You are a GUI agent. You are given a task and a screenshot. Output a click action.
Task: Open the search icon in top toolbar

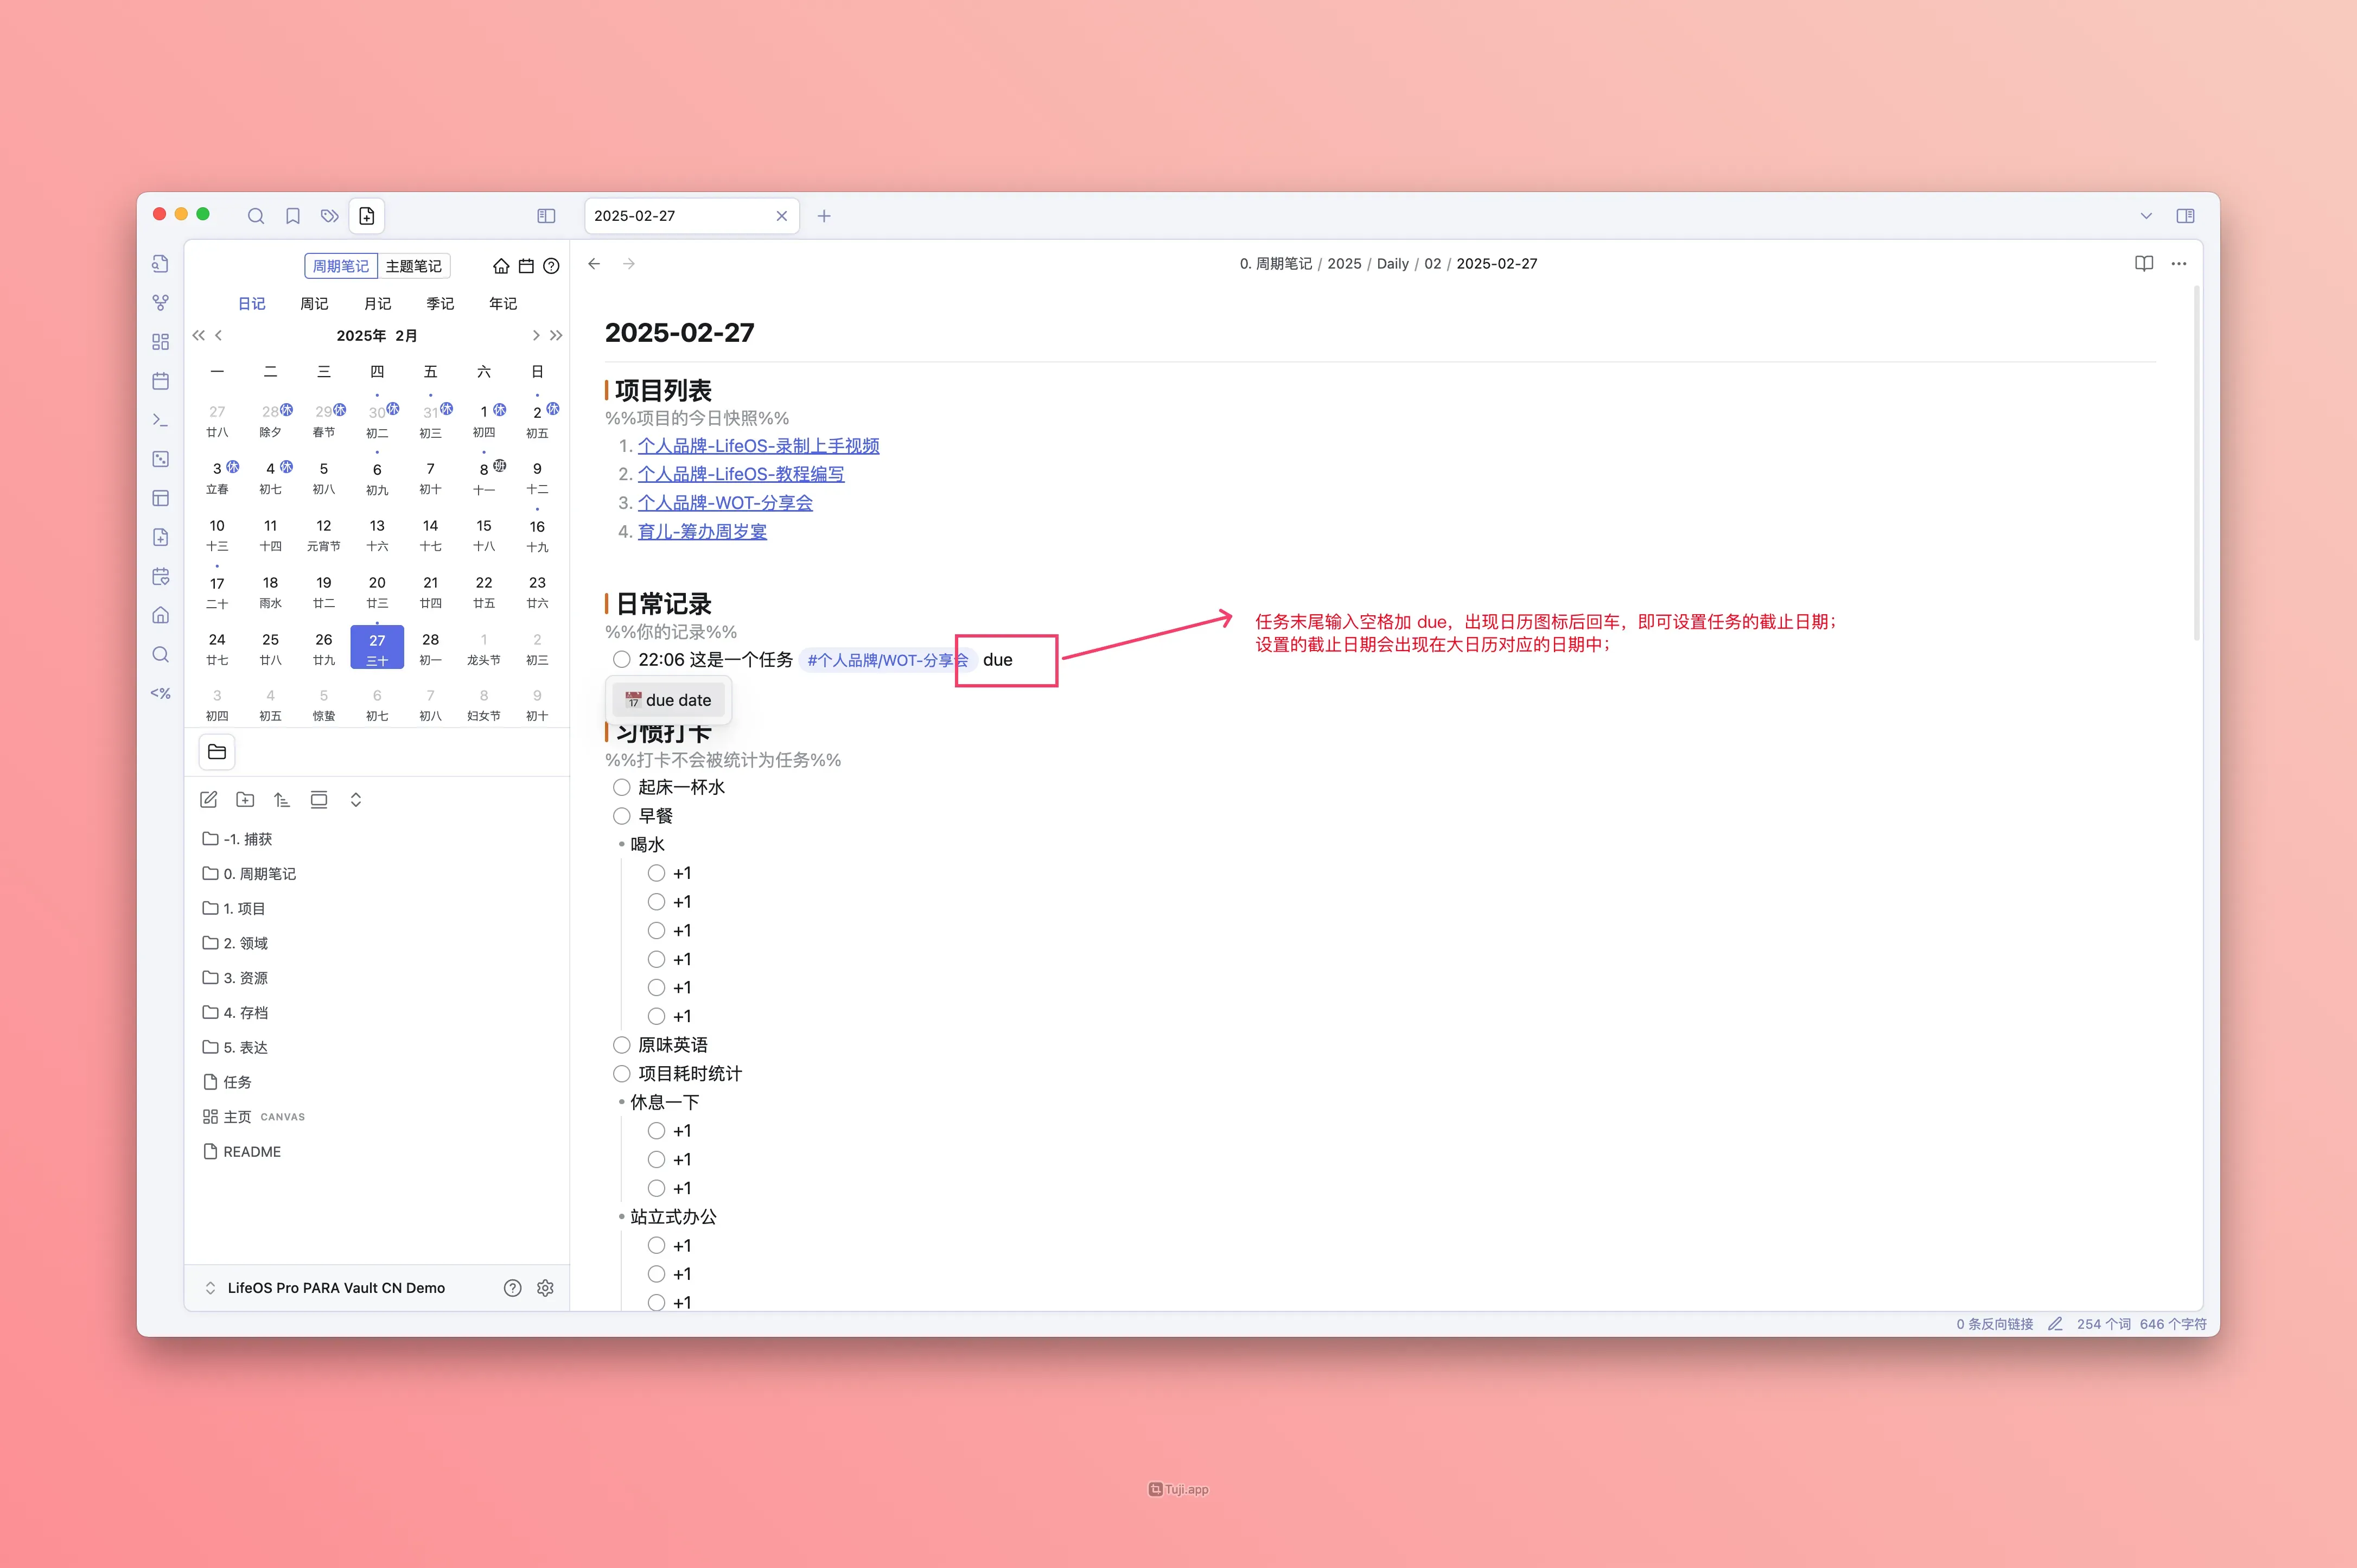pyautogui.click(x=256, y=216)
